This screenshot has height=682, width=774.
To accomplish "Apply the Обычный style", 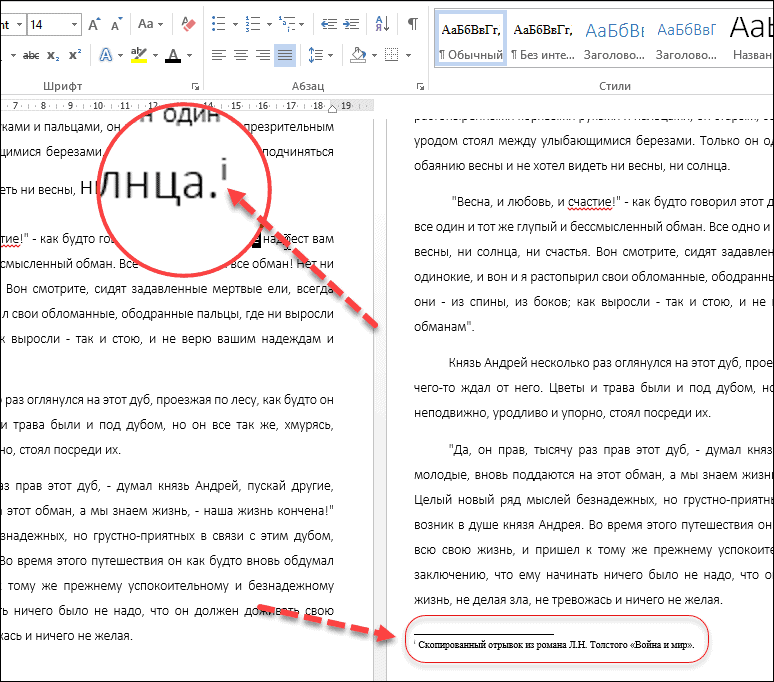I will click(471, 40).
